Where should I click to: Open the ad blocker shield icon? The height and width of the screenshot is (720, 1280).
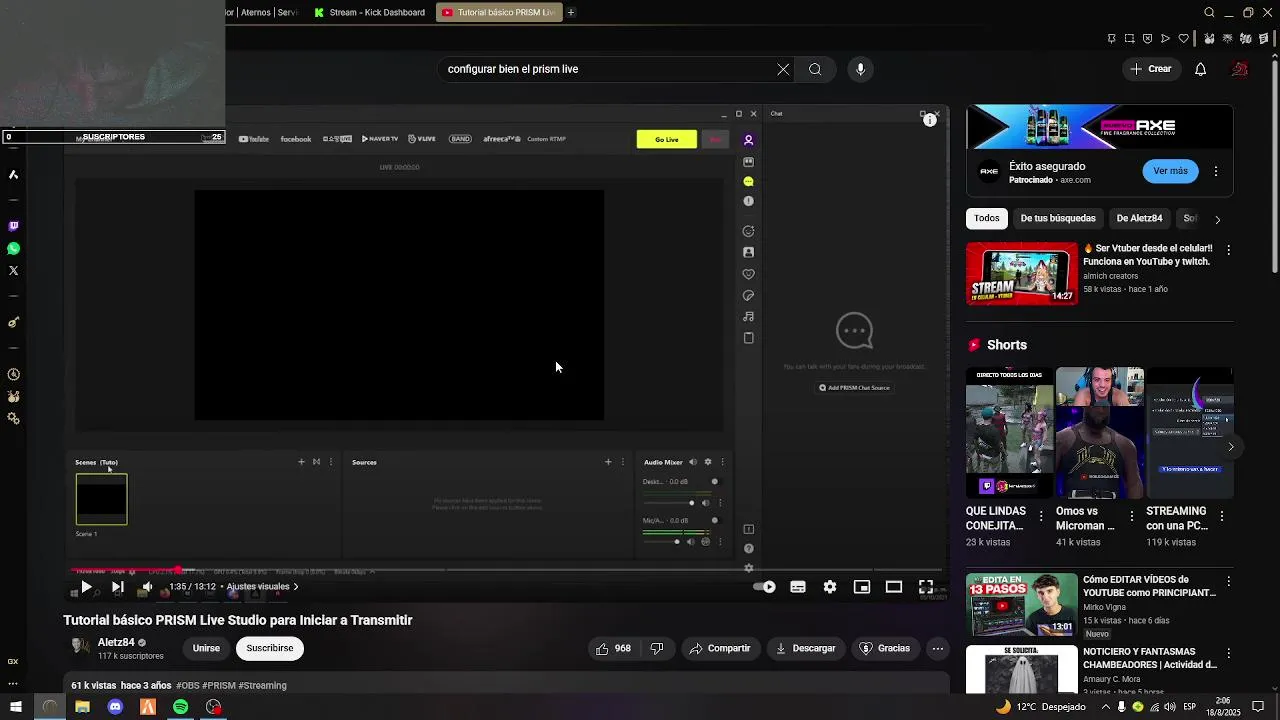(x=1147, y=39)
